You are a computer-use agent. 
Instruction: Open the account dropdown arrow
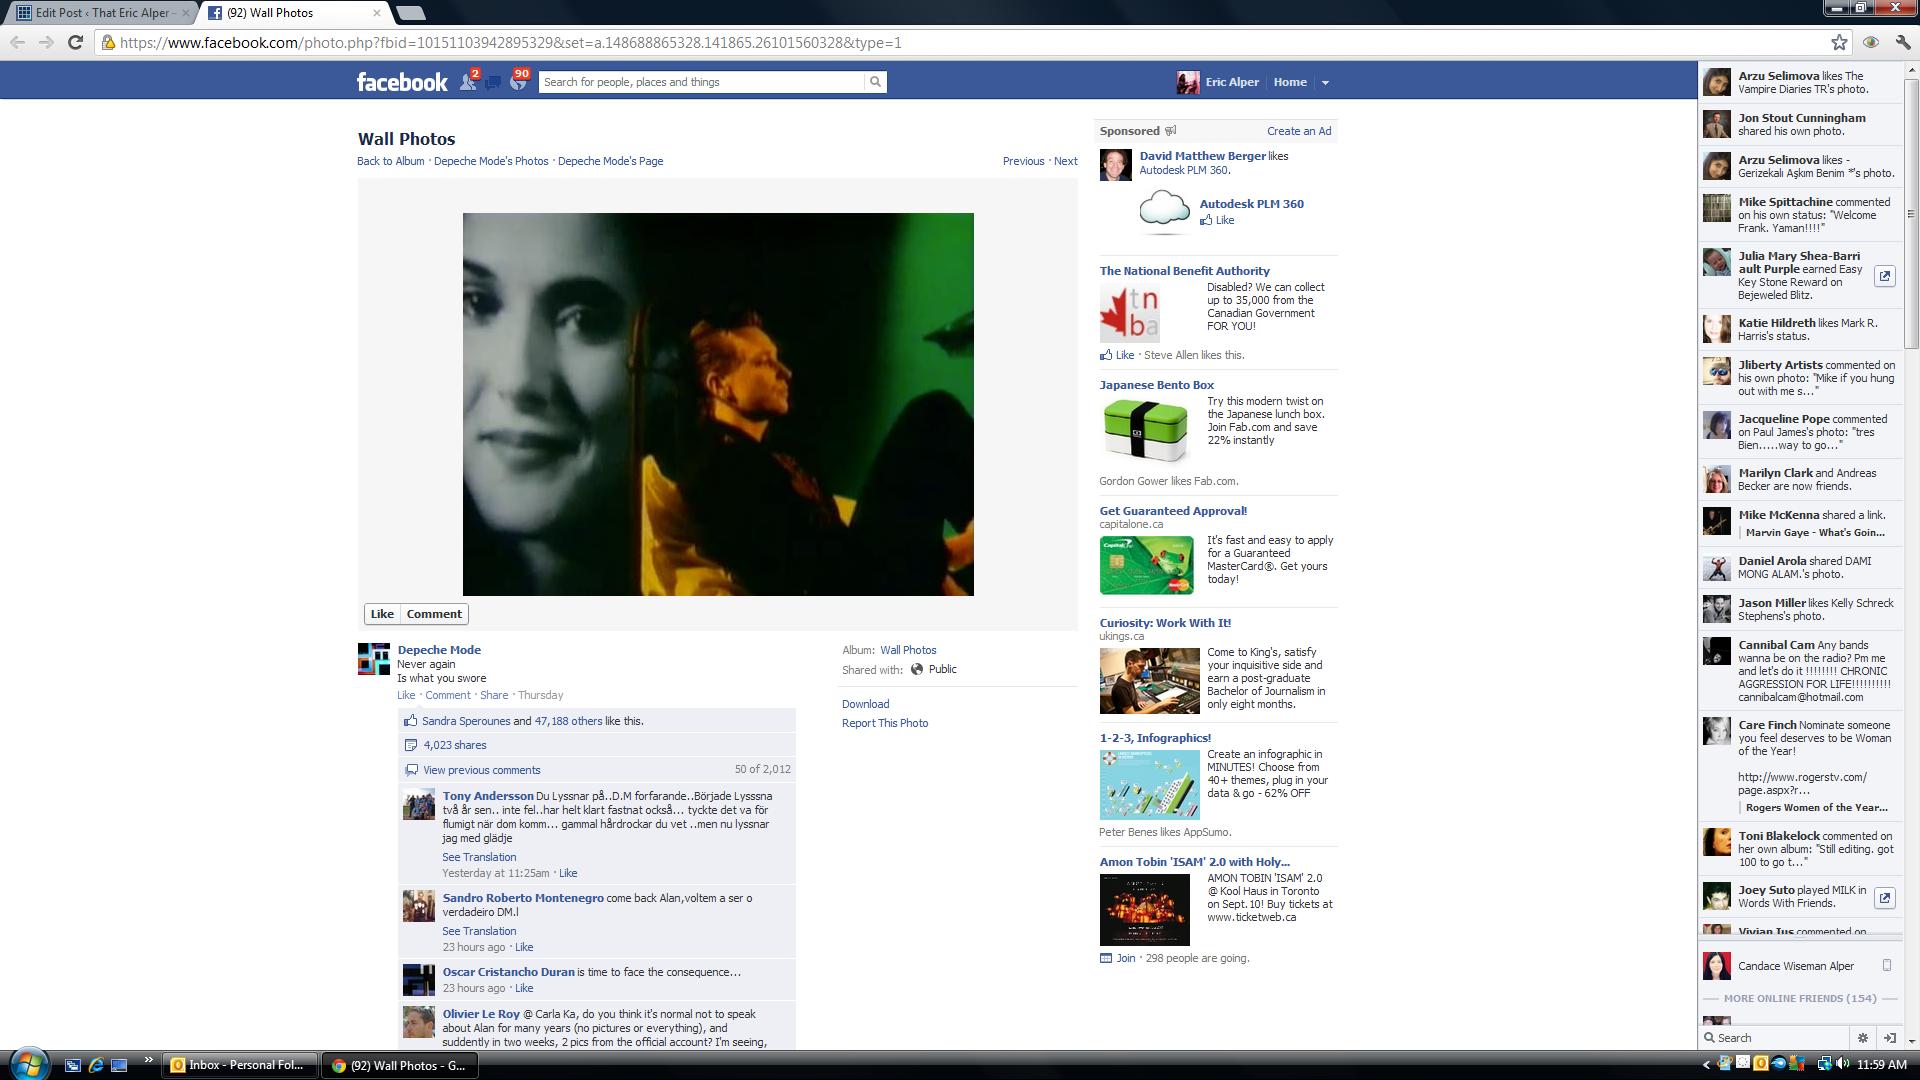pos(1325,83)
